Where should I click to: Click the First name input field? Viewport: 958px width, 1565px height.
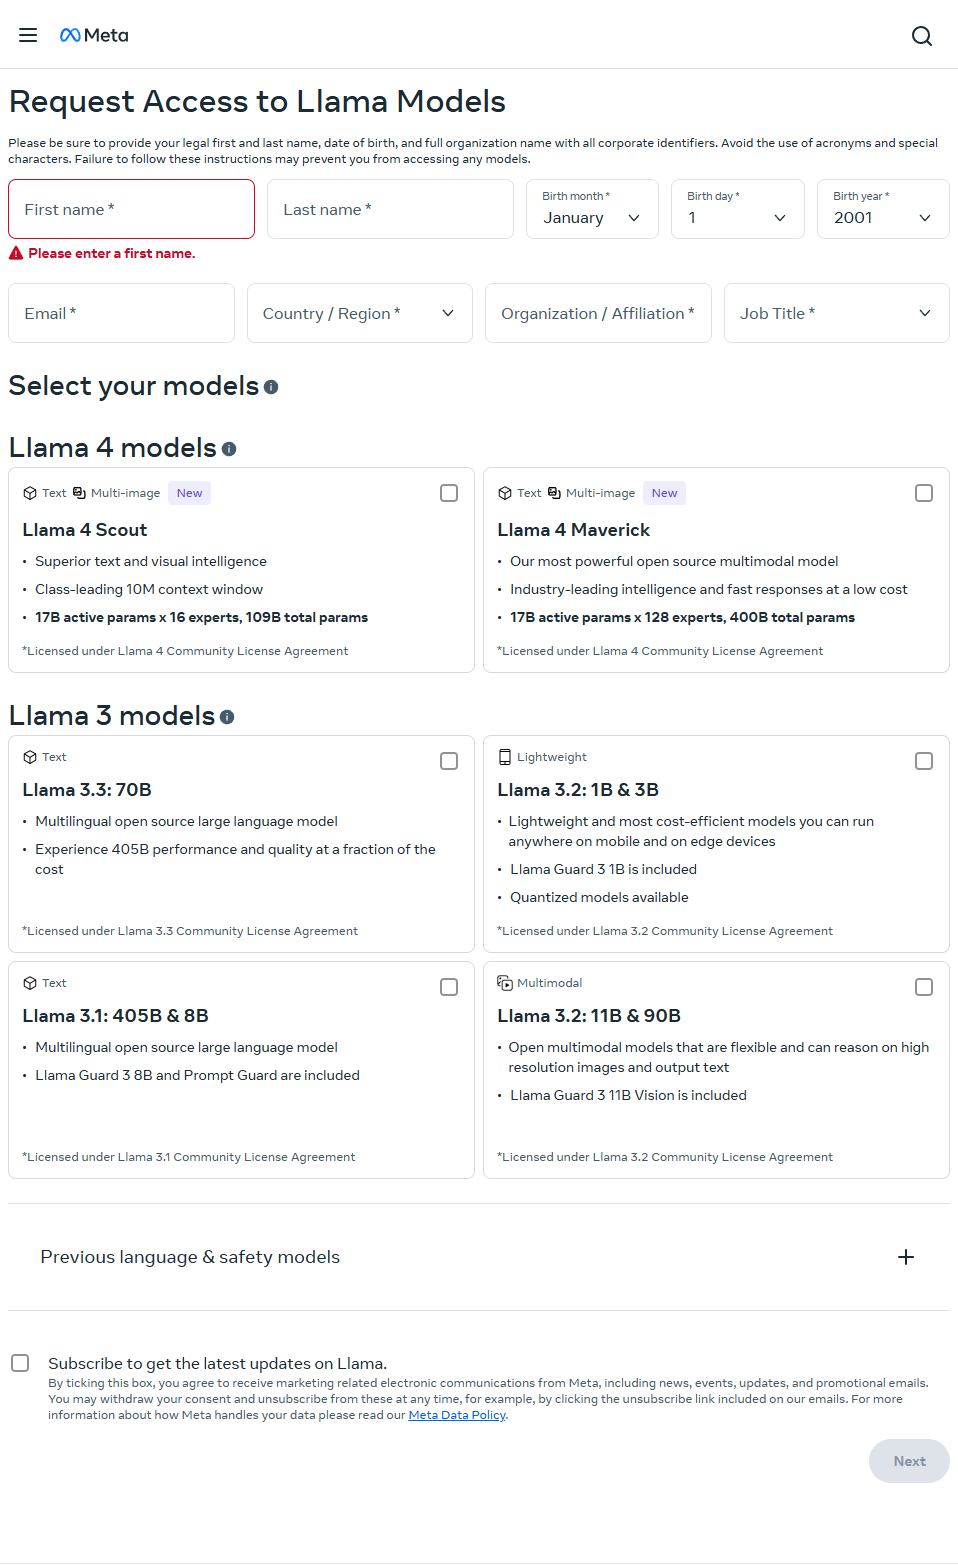tap(131, 209)
